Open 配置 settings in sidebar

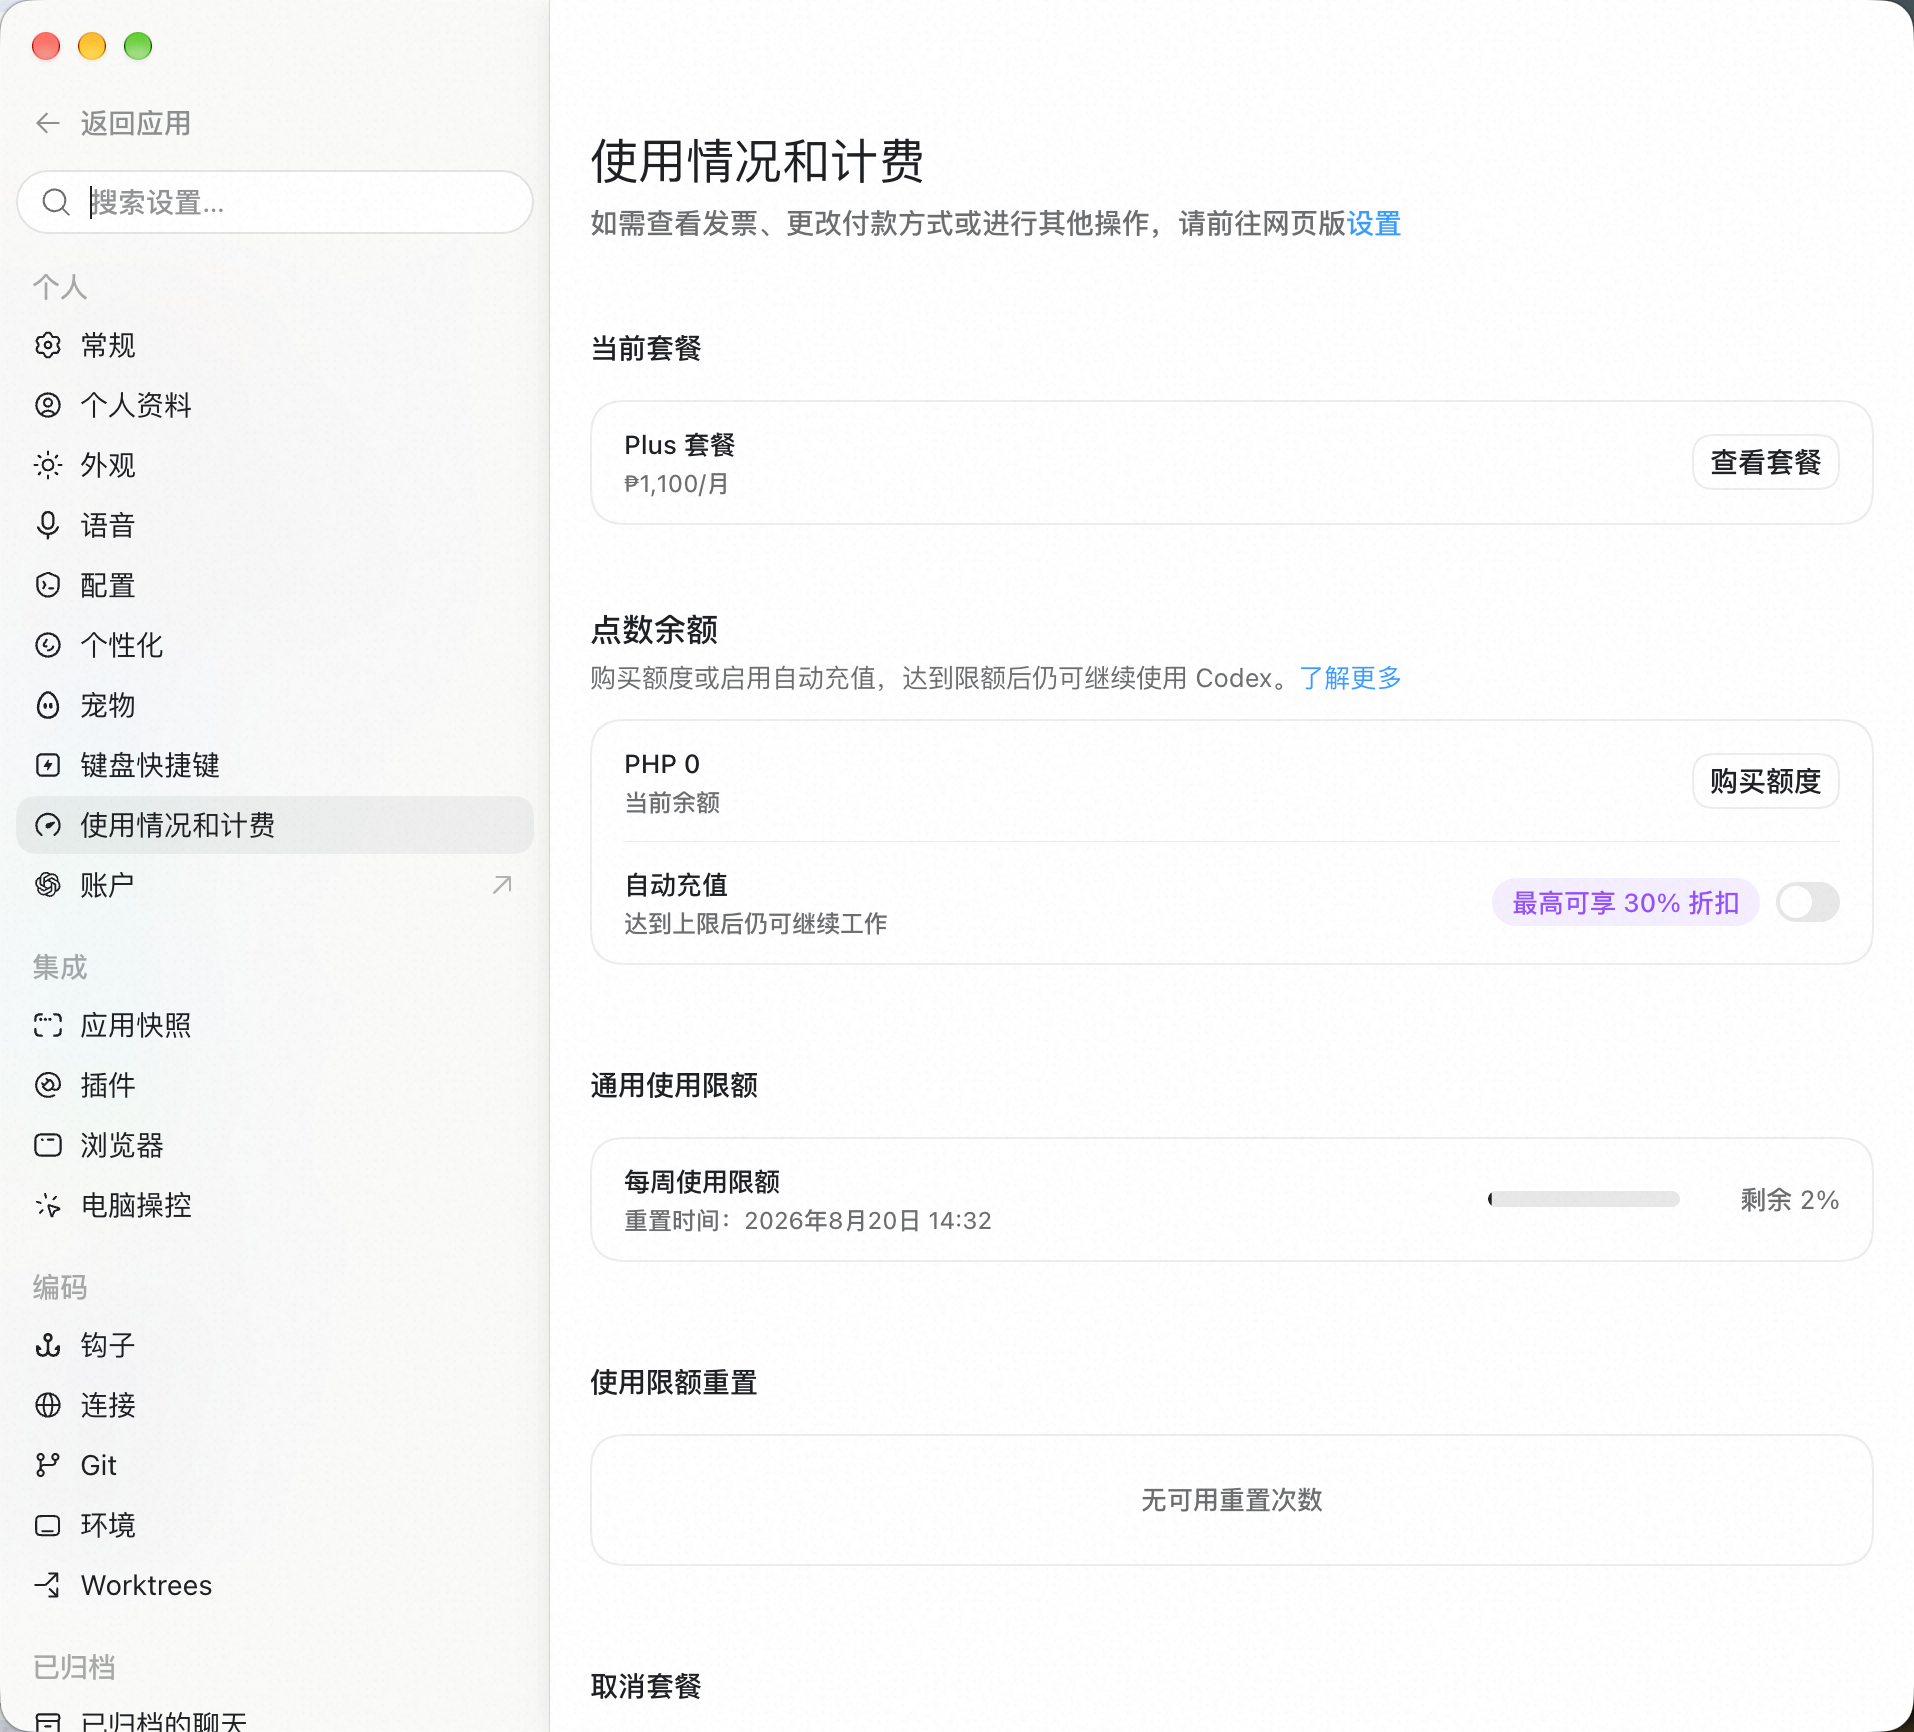click(275, 585)
